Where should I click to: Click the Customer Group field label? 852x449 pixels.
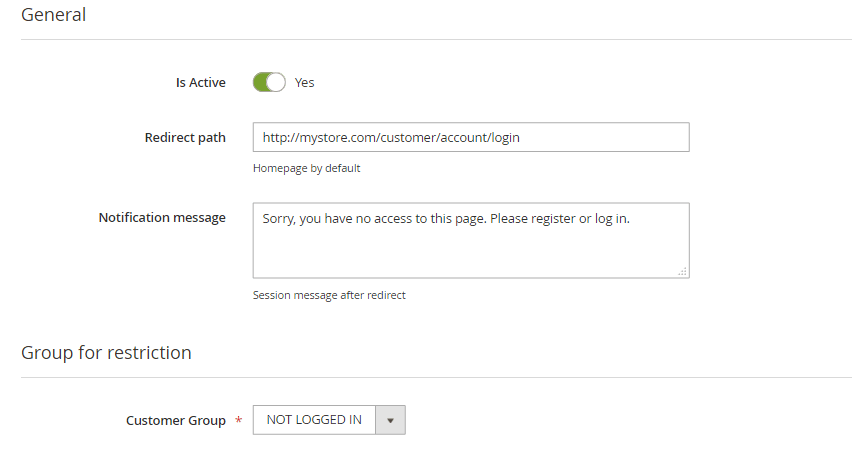[176, 420]
